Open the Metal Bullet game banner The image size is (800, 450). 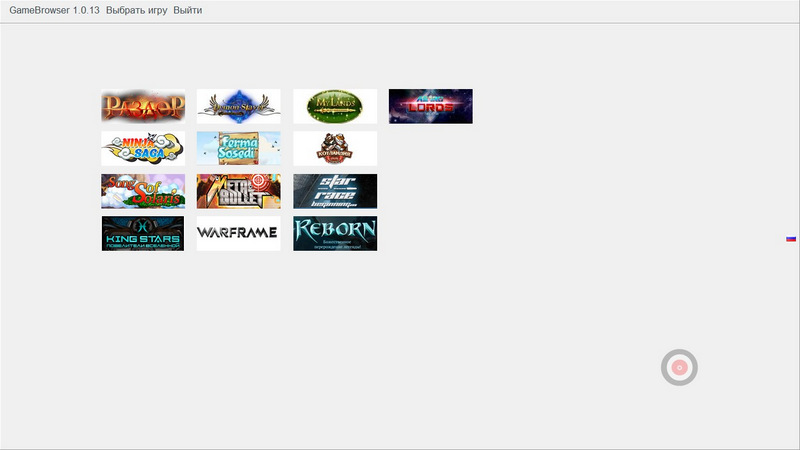[239, 191]
